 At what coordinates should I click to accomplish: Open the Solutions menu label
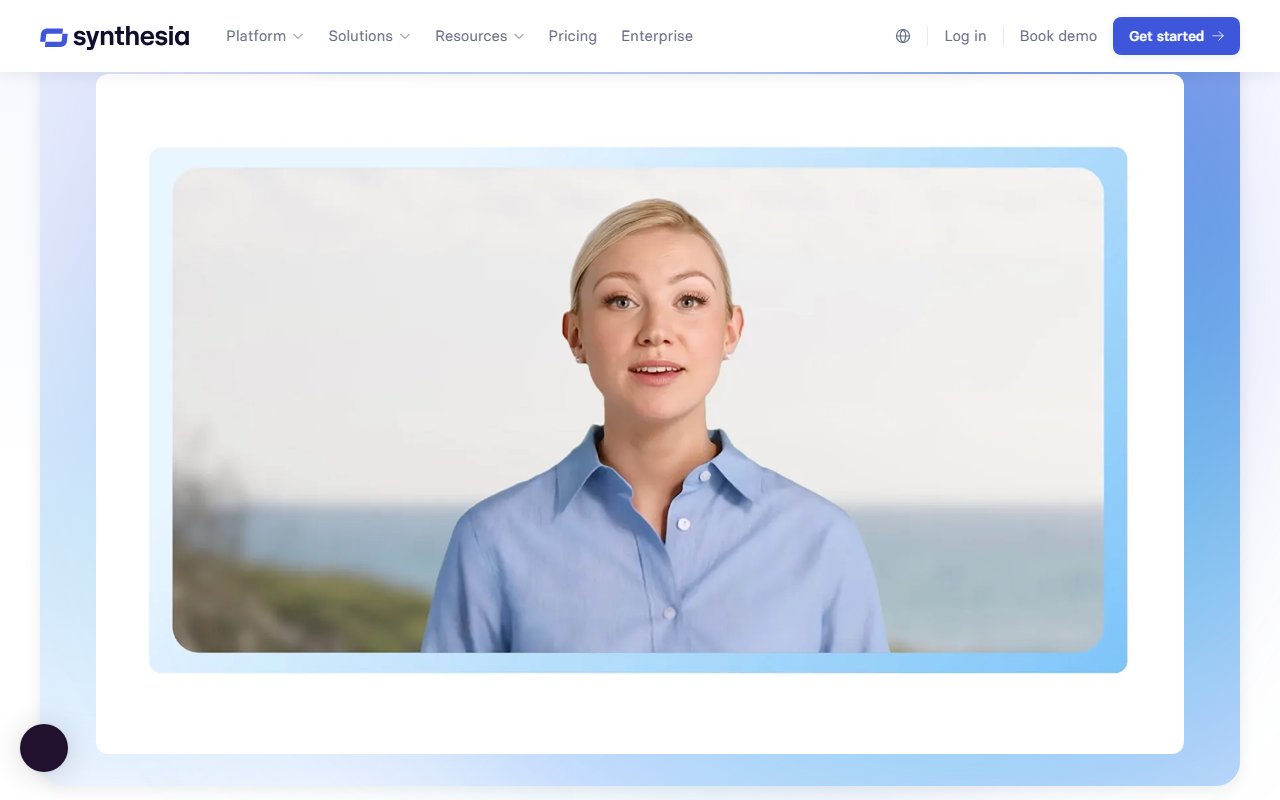click(360, 36)
